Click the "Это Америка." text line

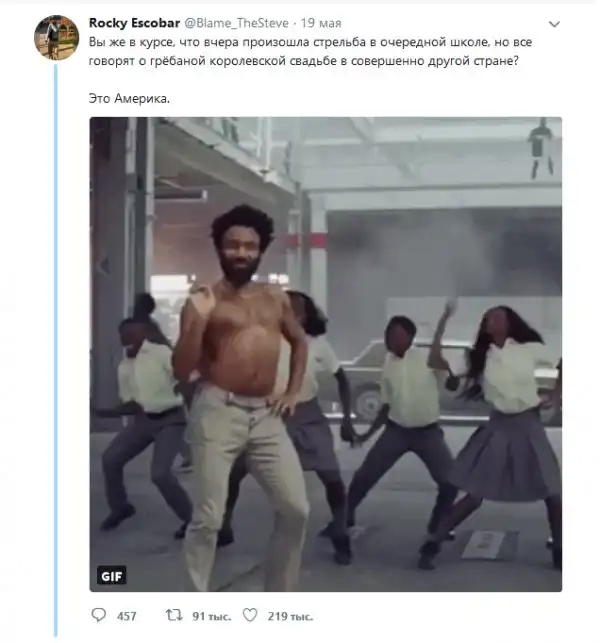coord(130,99)
